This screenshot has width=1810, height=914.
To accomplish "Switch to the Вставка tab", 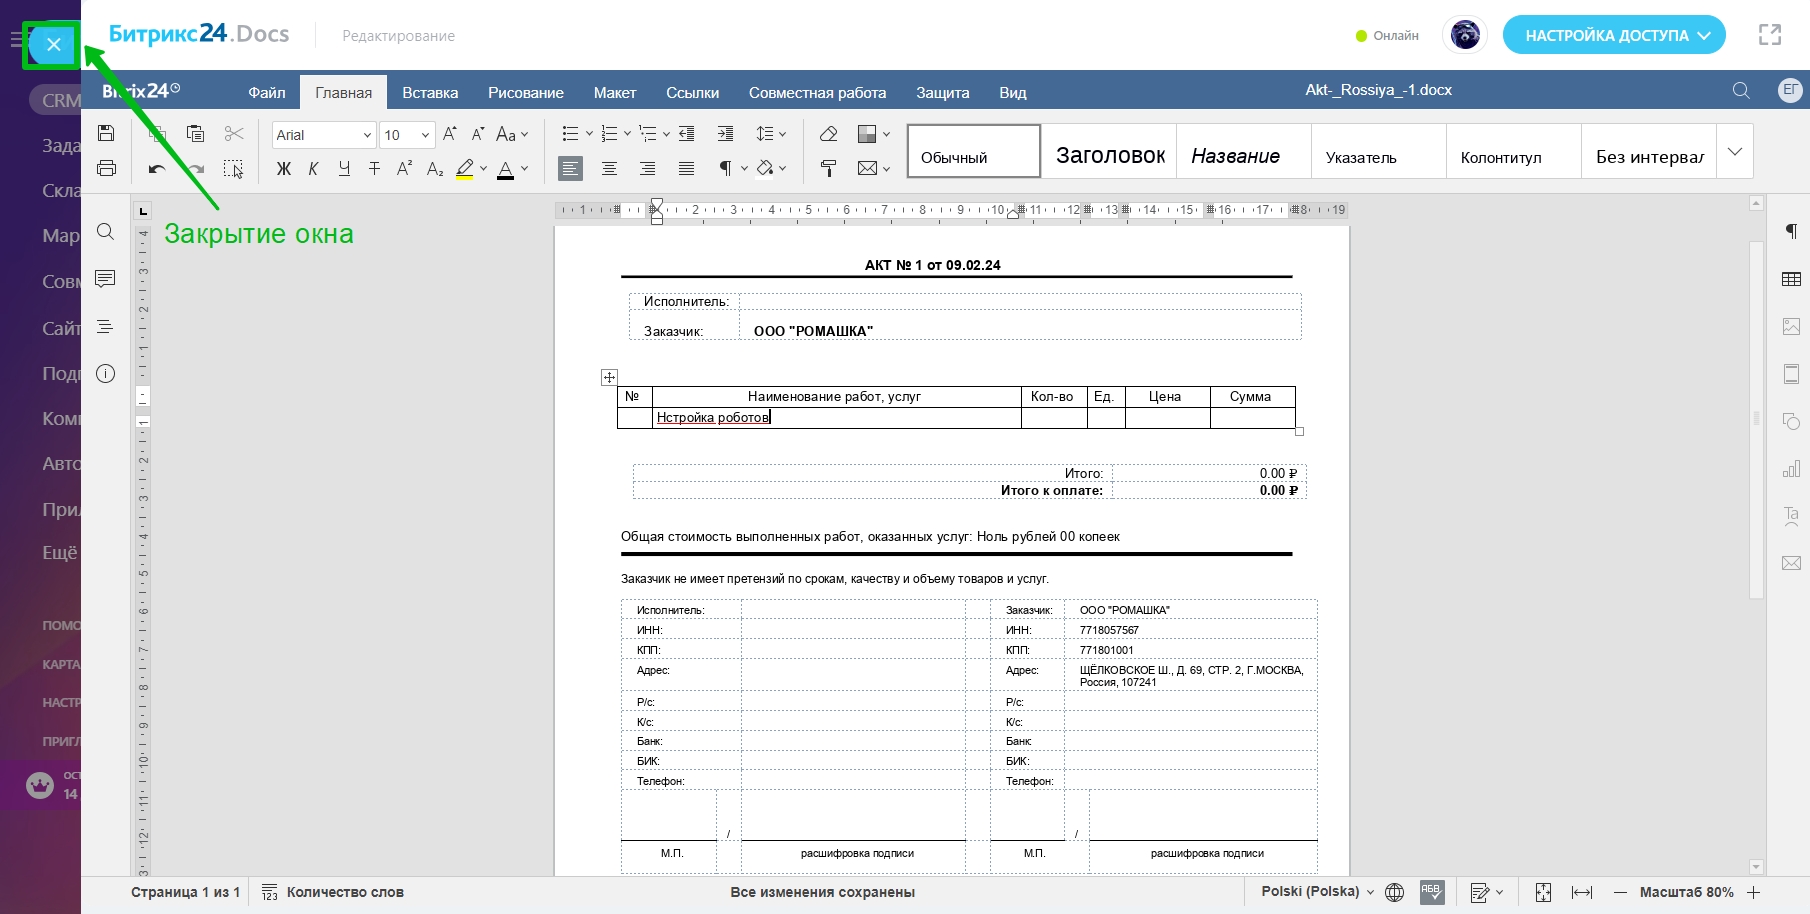I will click(430, 93).
